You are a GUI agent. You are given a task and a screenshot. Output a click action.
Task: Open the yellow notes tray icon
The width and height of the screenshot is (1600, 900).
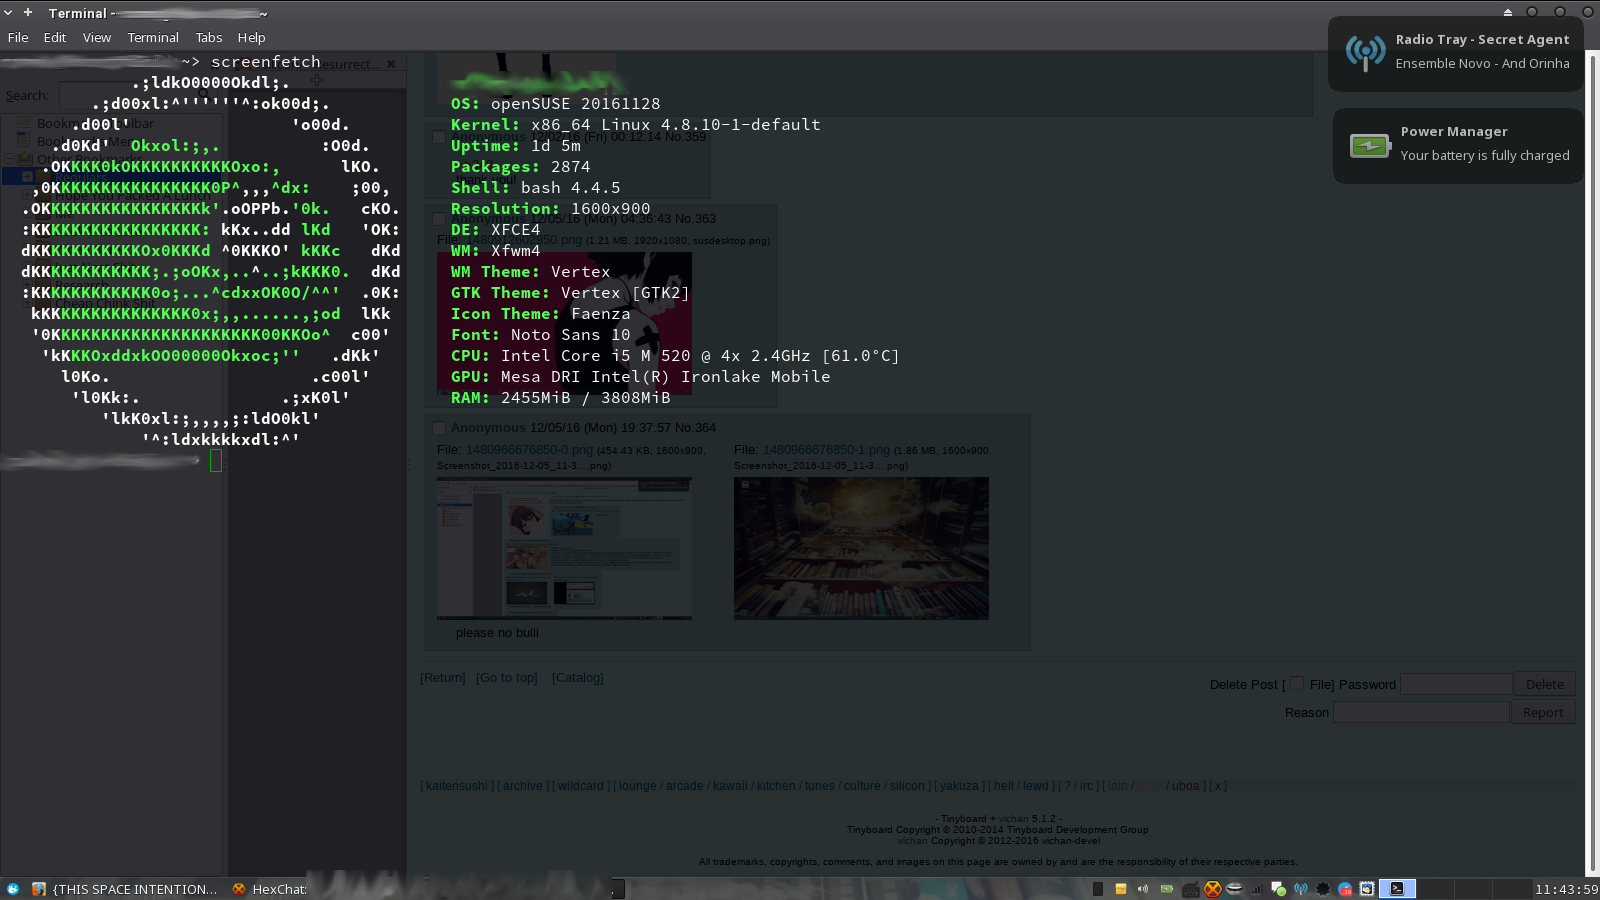1121,889
